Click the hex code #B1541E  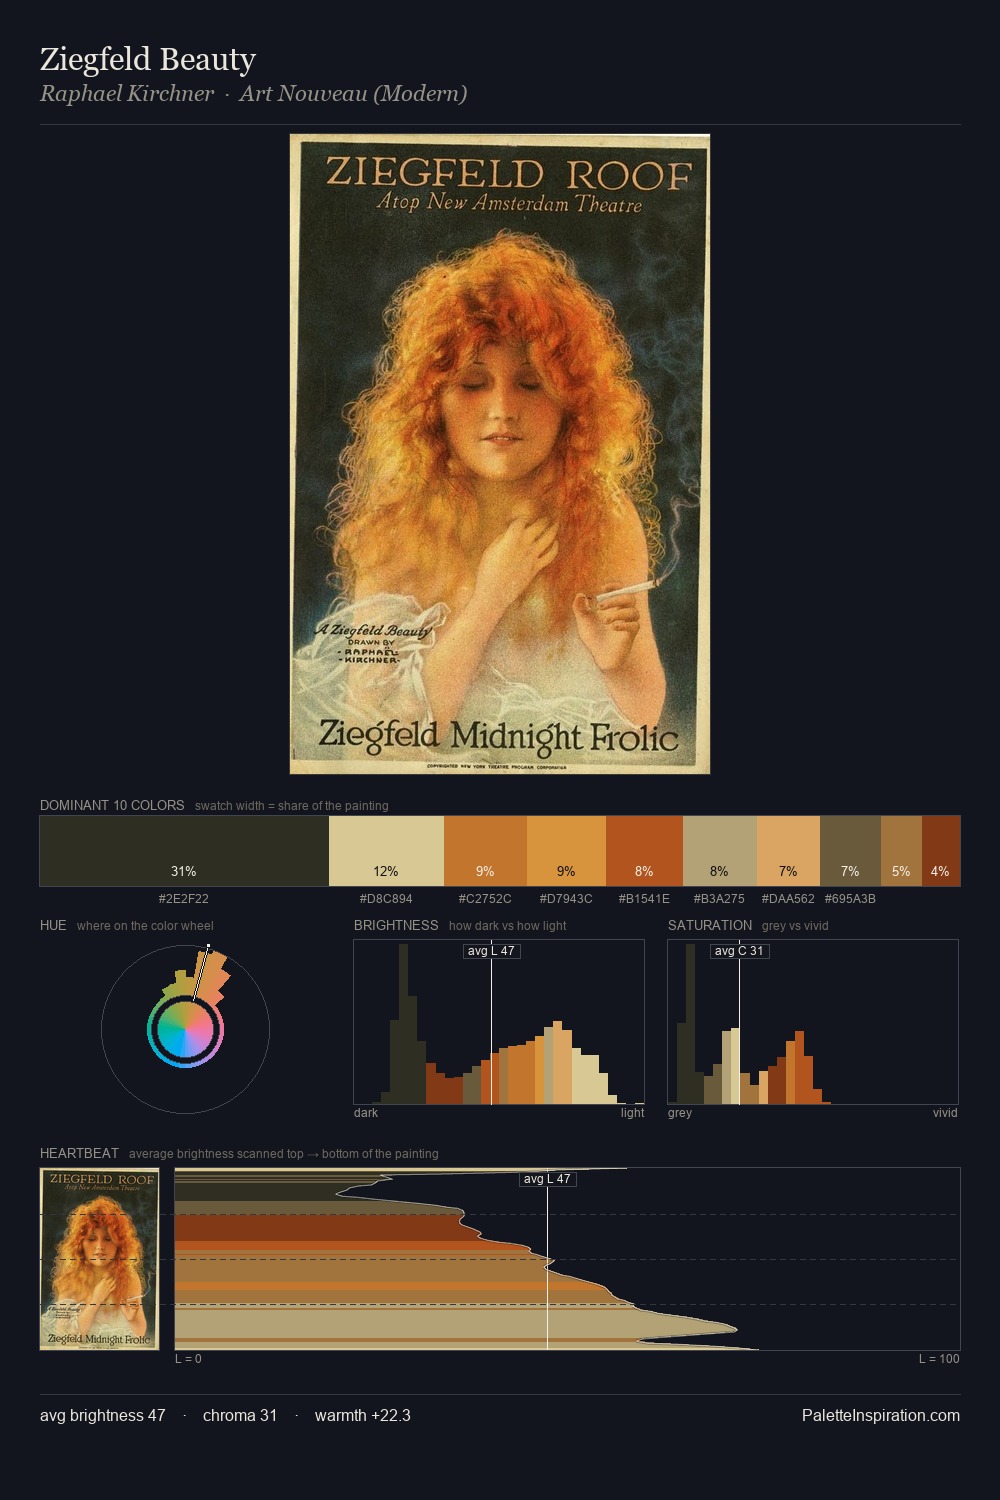point(644,899)
